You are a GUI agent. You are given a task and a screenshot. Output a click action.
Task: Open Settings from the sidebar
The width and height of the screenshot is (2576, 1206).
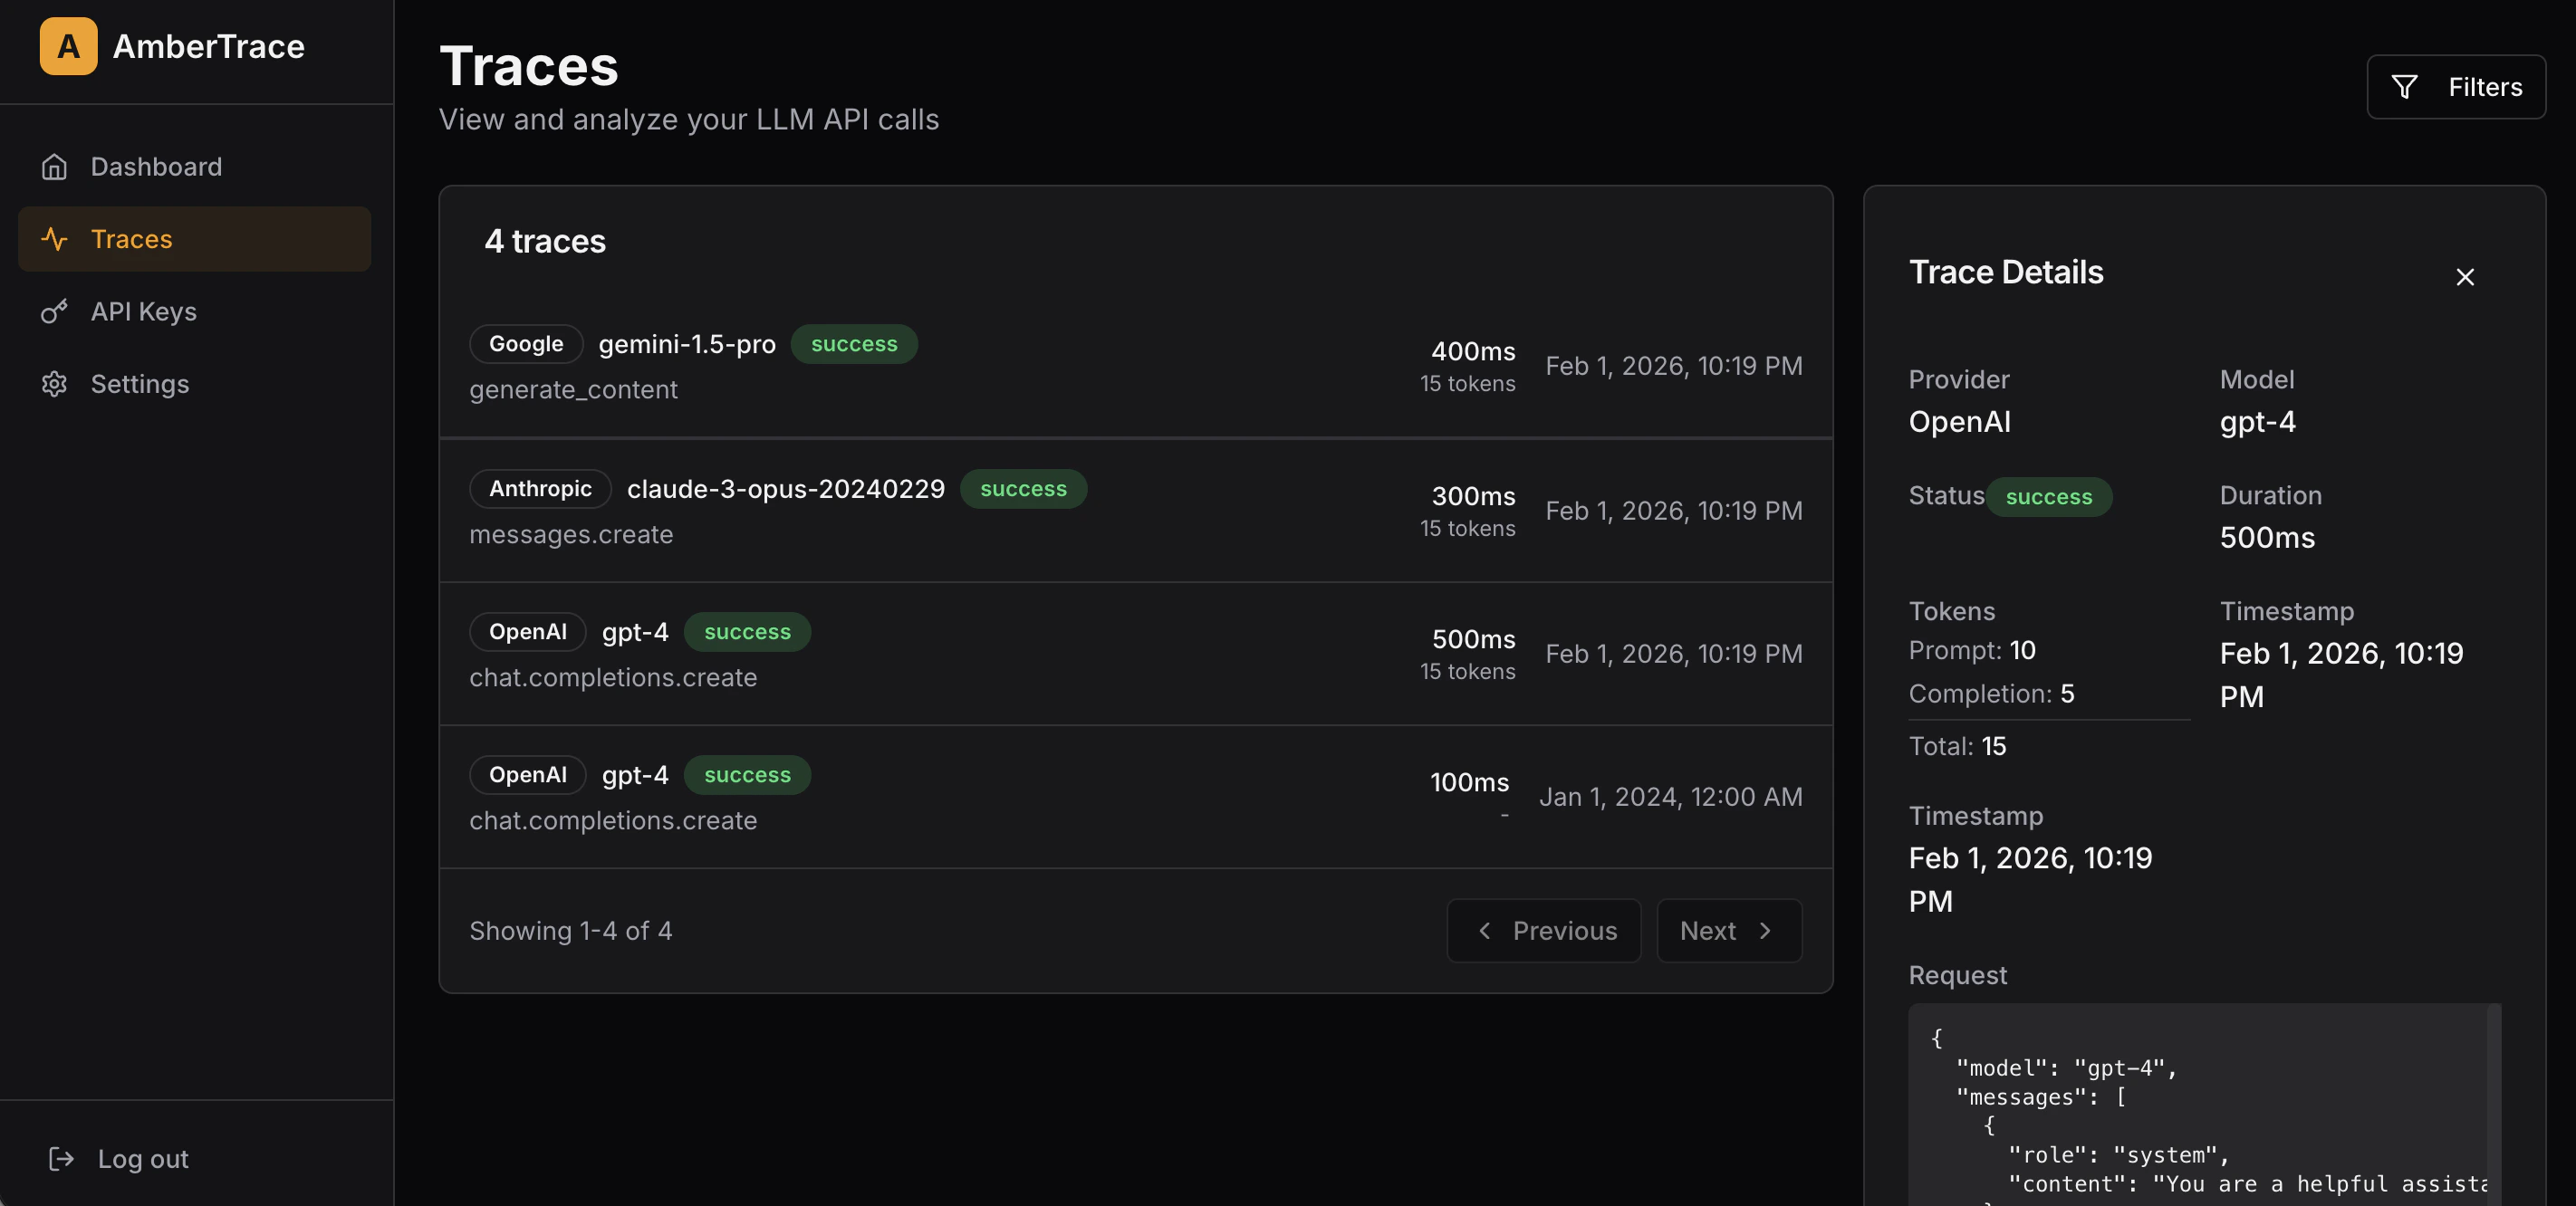click(140, 384)
